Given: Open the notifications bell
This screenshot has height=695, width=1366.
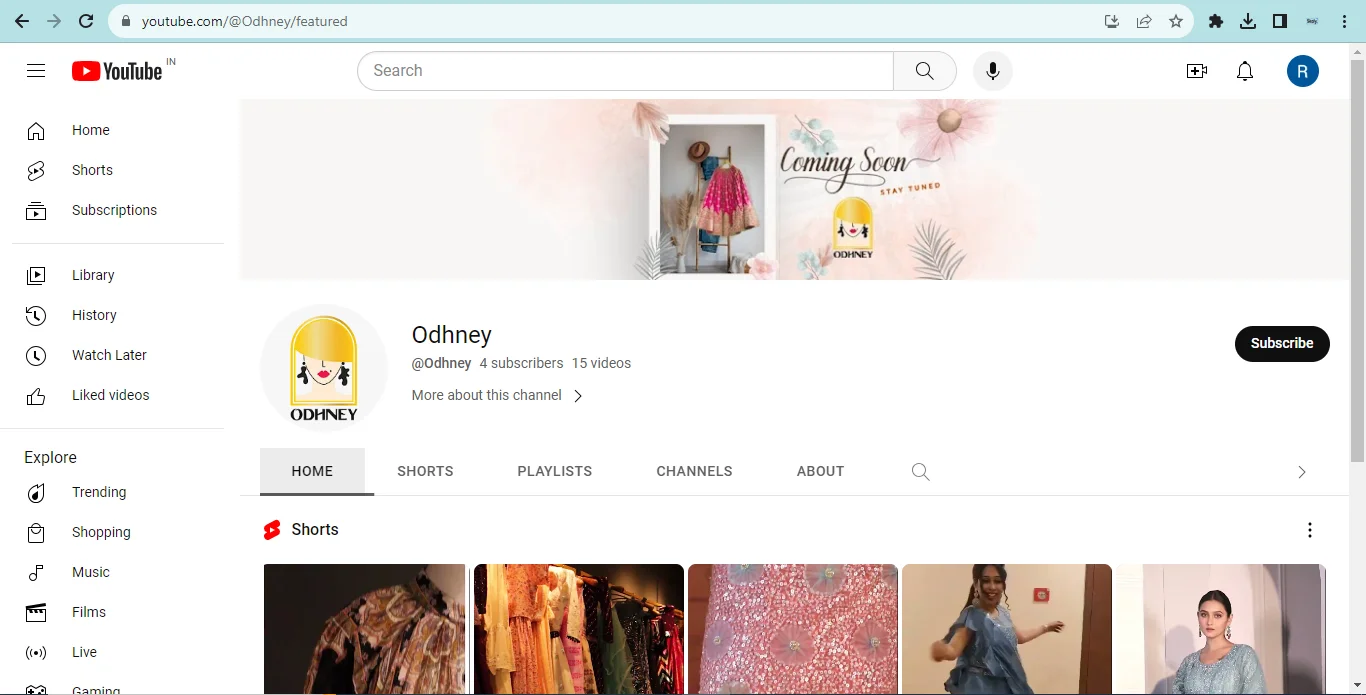Looking at the screenshot, I should click(x=1245, y=71).
